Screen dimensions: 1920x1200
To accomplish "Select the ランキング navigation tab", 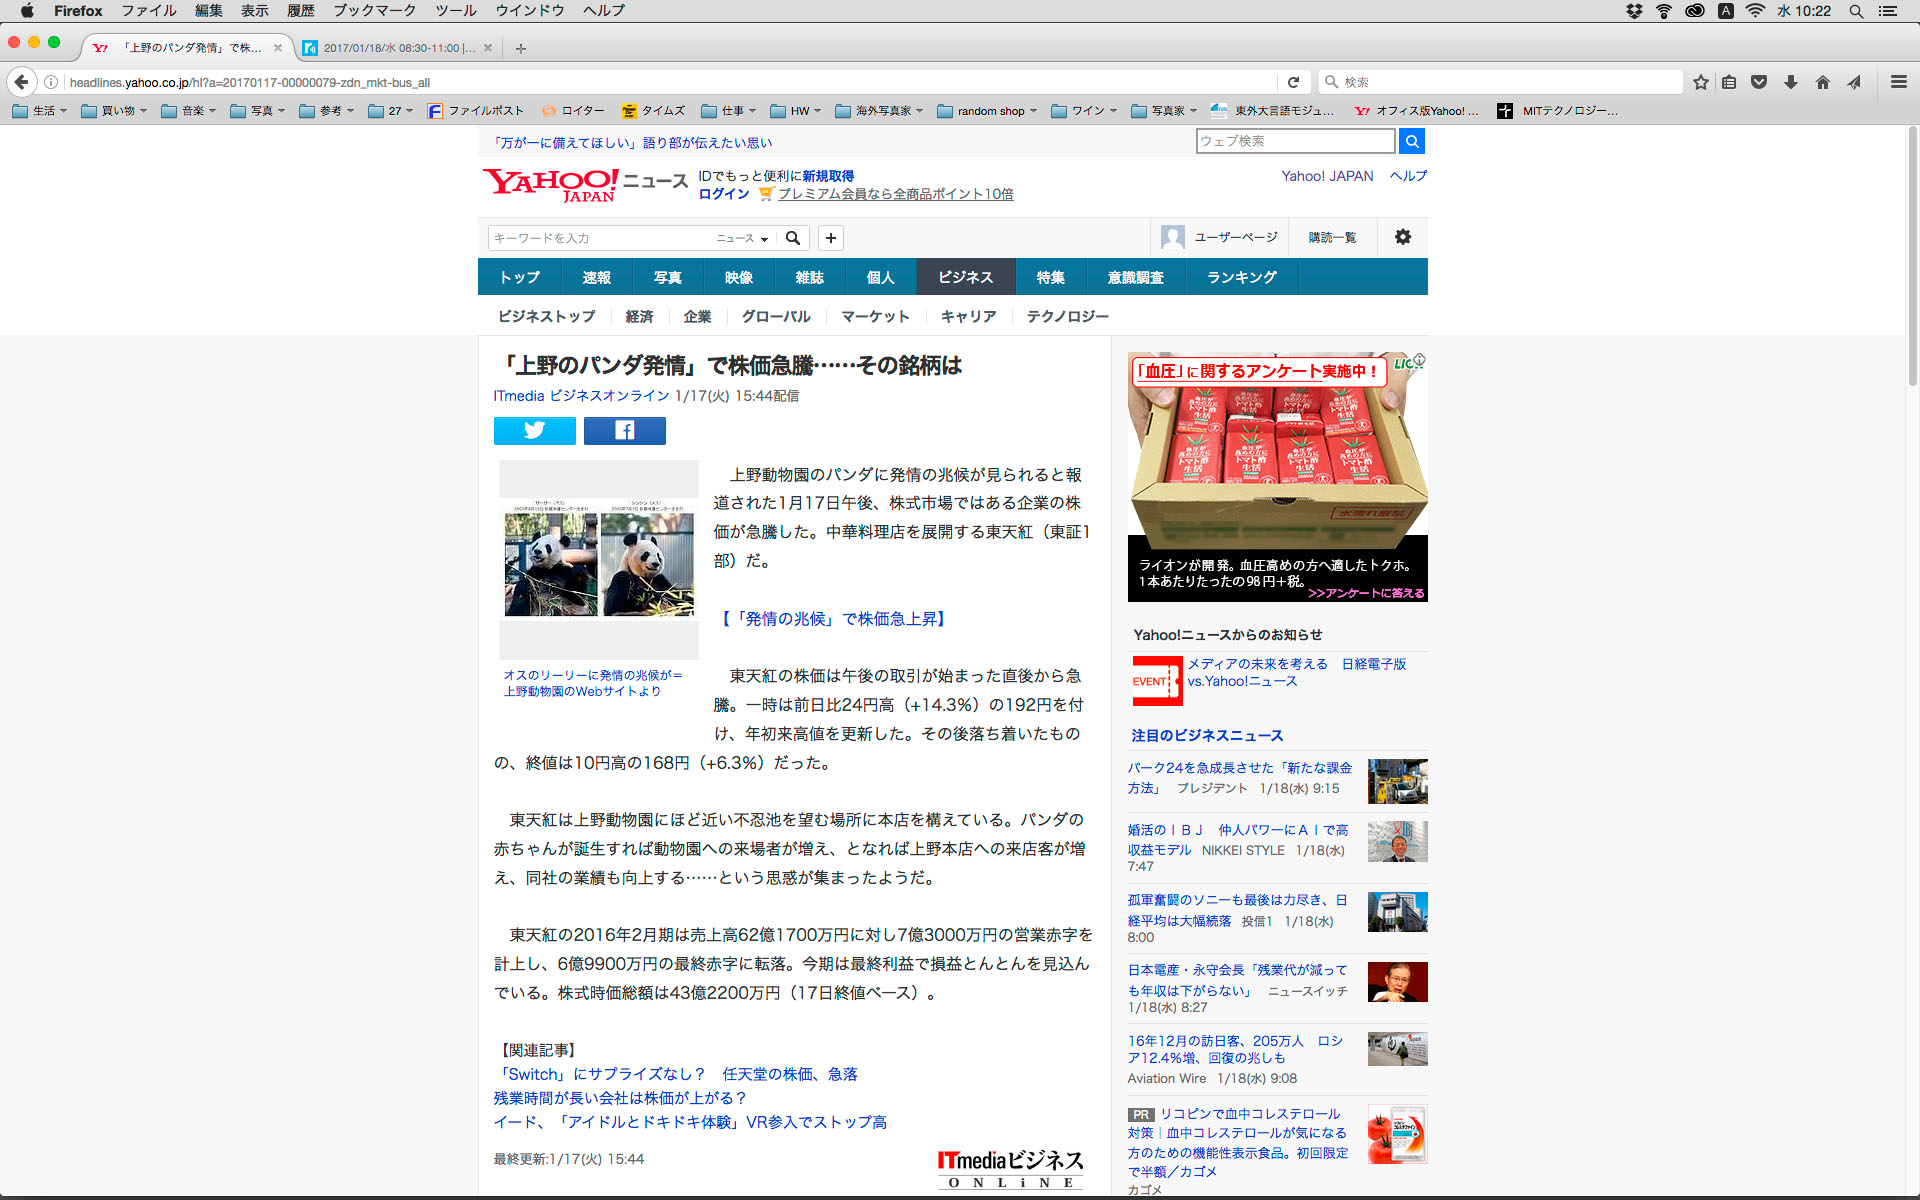I will coord(1241,277).
